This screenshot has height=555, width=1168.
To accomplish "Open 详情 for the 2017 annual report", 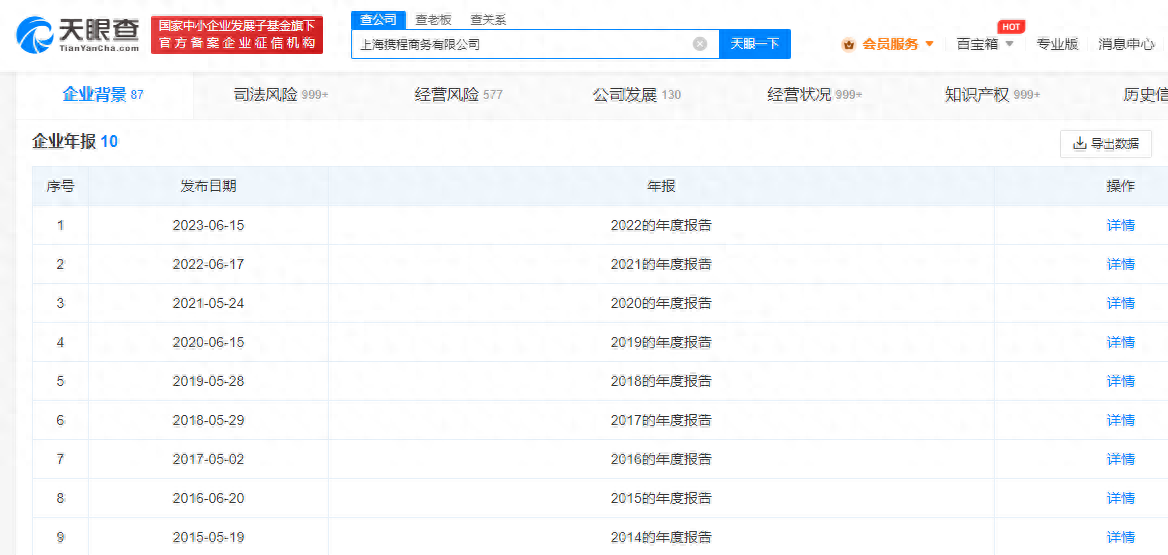I will (x=1120, y=420).
